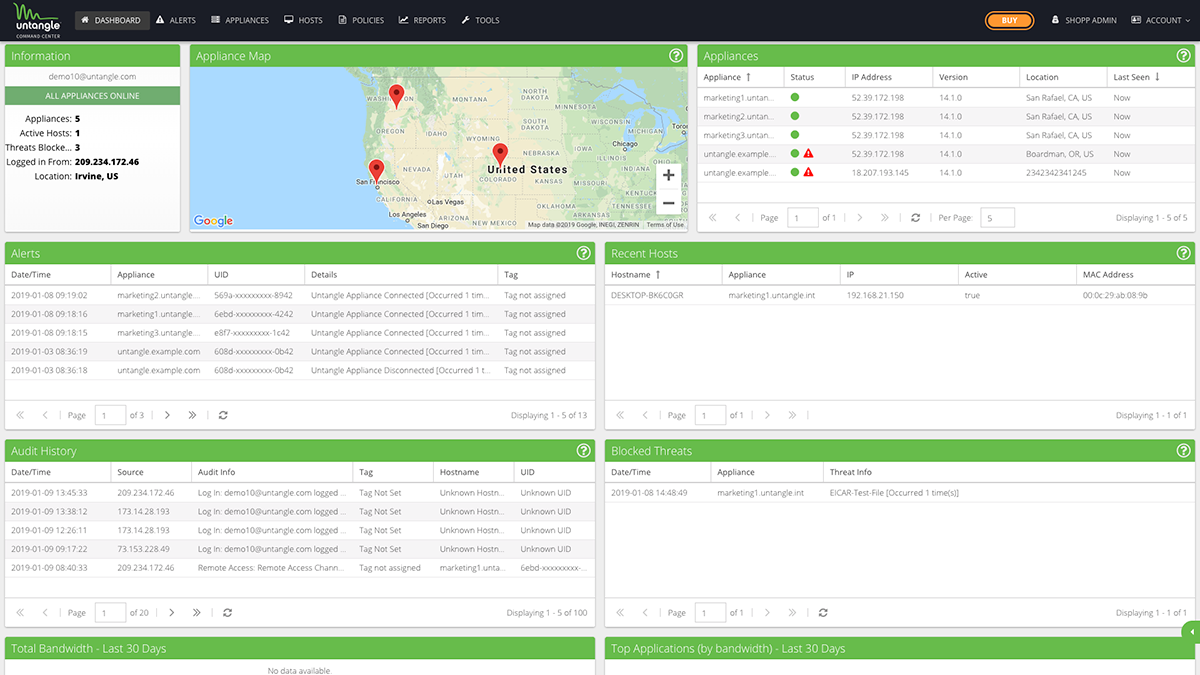The image size is (1200, 675).
Task: Select marketing1.untangle appliance row in Appliances
Action: (945, 98)
